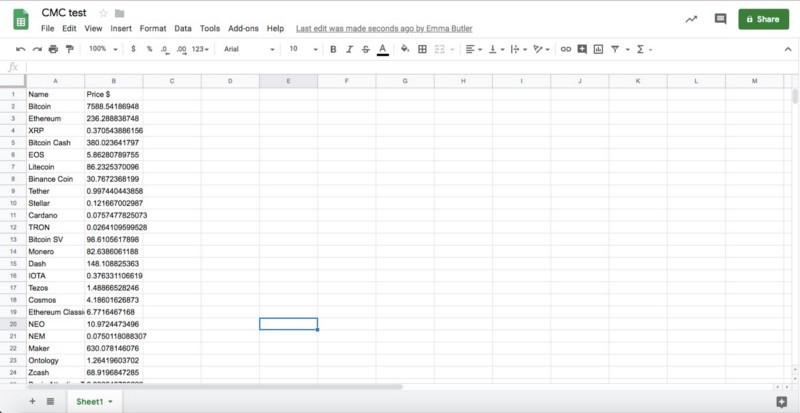800x413 pixels.
Task: Open Google Sheets home icon
Action: tap(21, 20)
